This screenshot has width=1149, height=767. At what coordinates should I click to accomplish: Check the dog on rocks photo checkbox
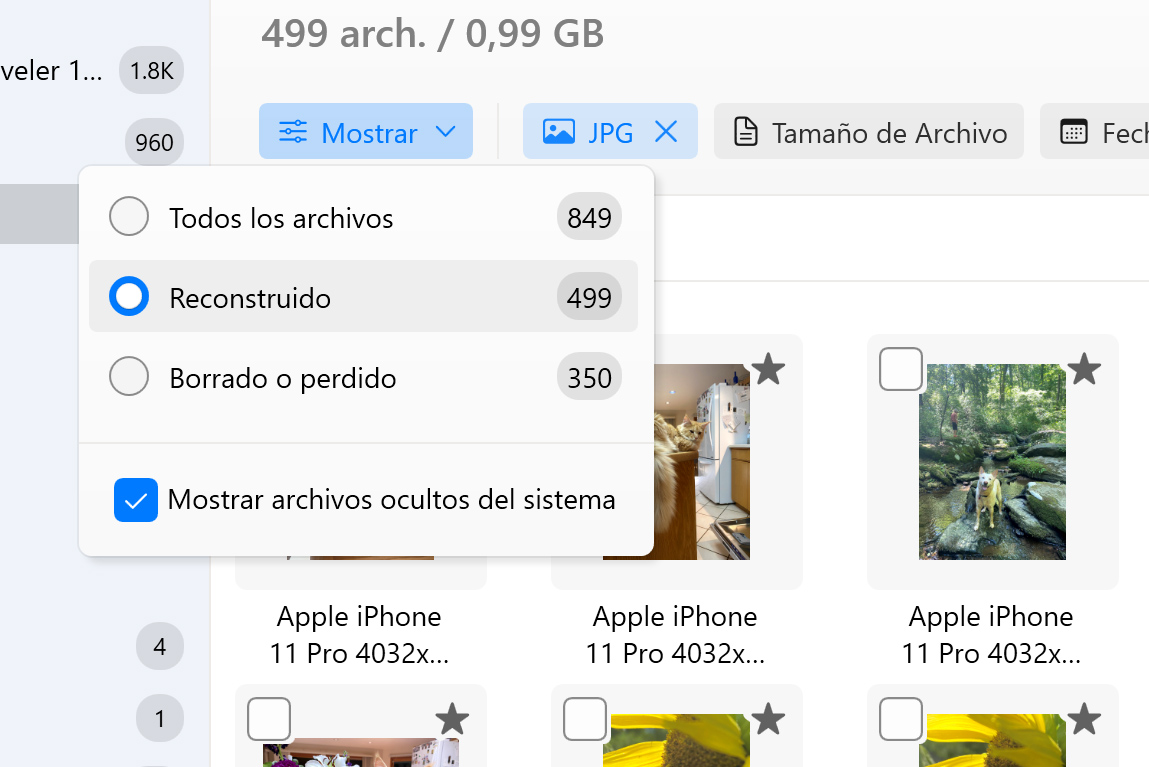901,369
